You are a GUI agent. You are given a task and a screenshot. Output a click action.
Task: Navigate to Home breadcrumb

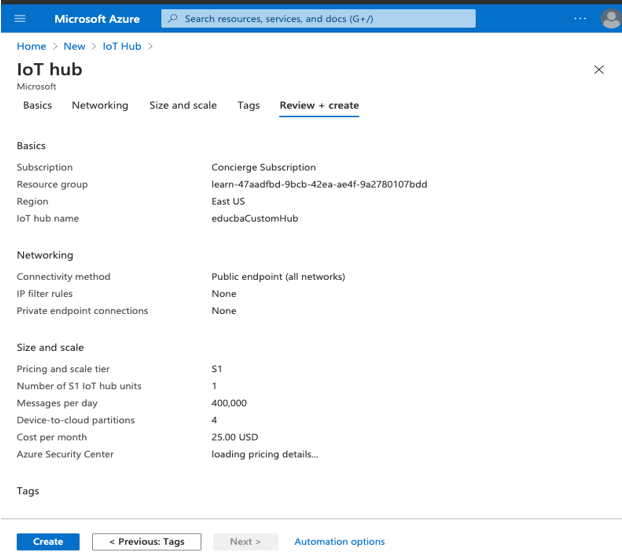31,46
